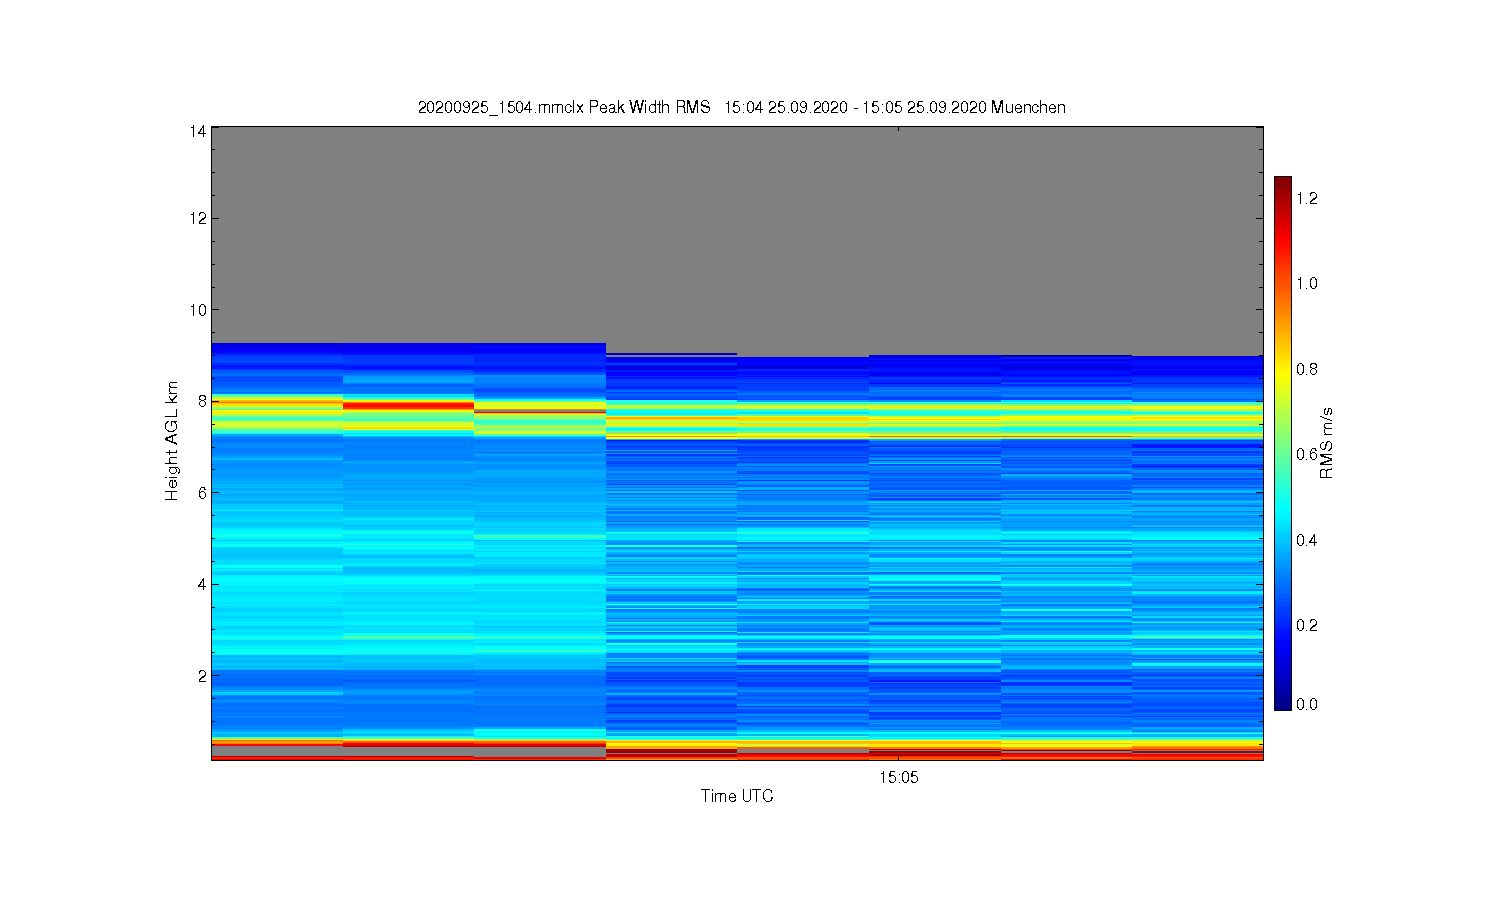Click the Time UTC x-axis label
This screenshot has height=900, width=1500.
(737, 796)
